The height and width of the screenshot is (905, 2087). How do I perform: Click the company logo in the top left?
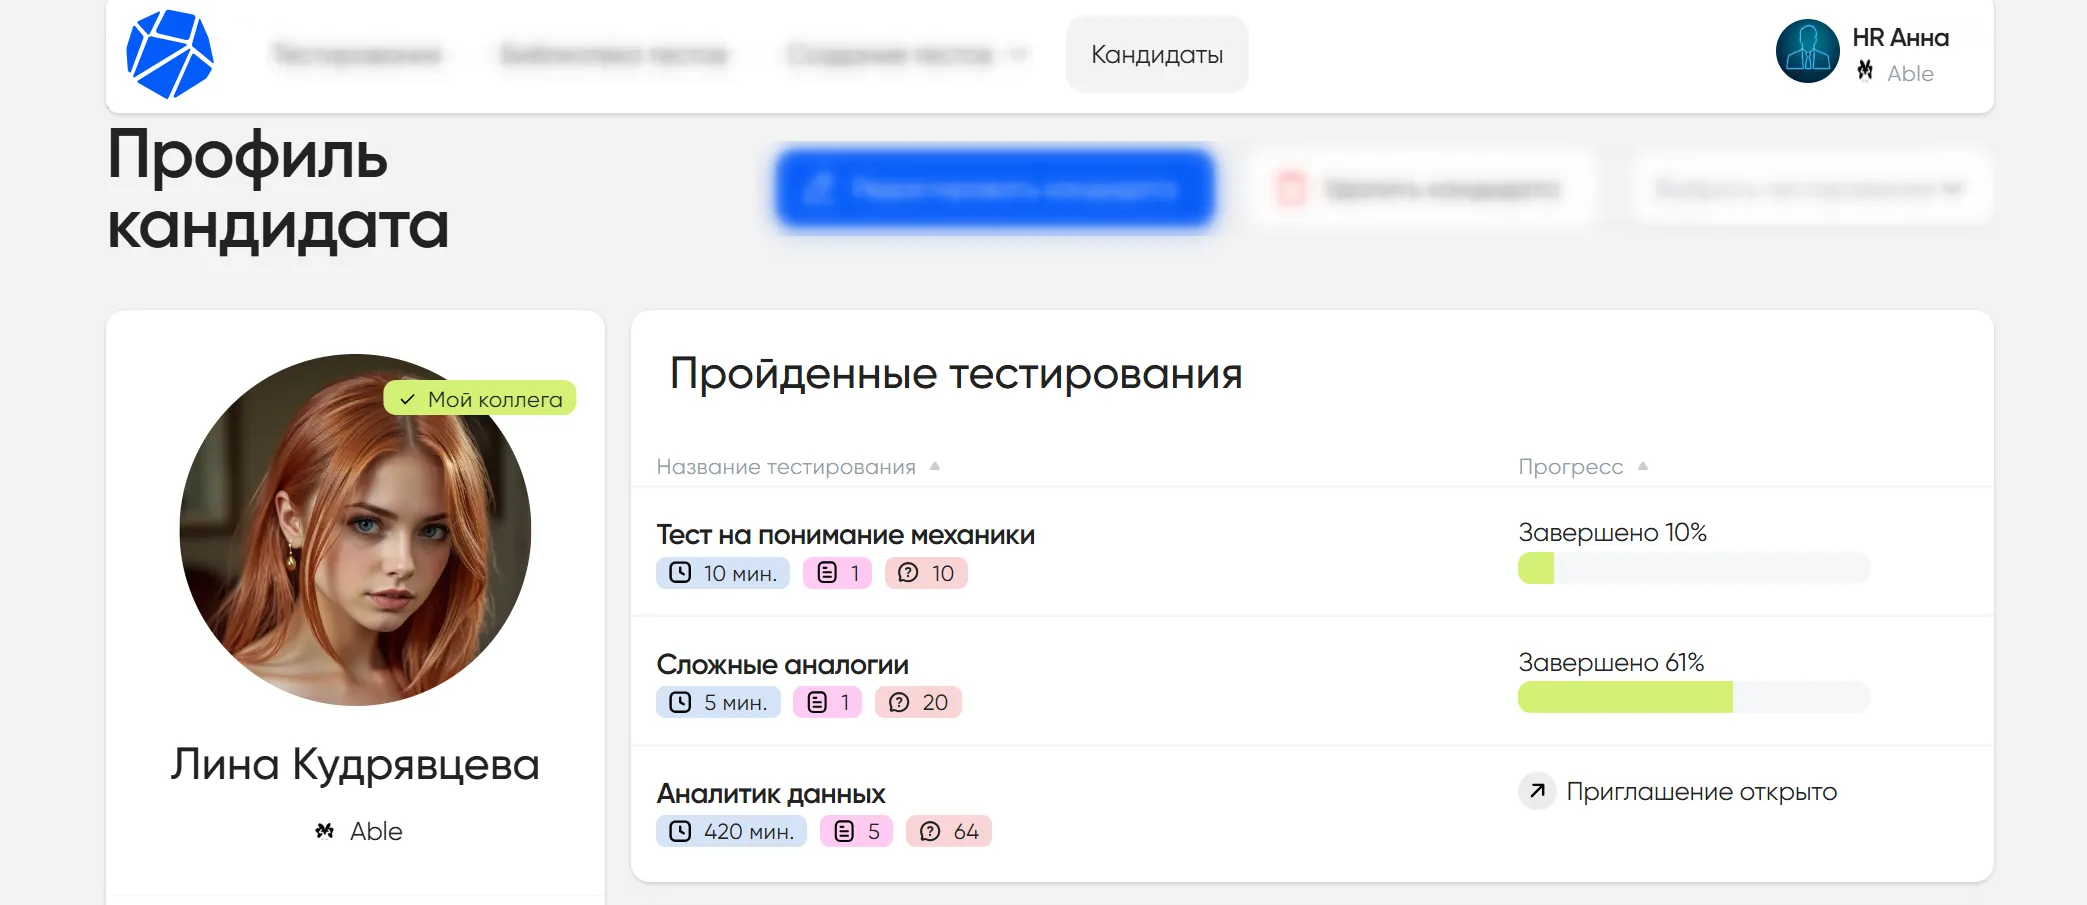tap(169, 54)
